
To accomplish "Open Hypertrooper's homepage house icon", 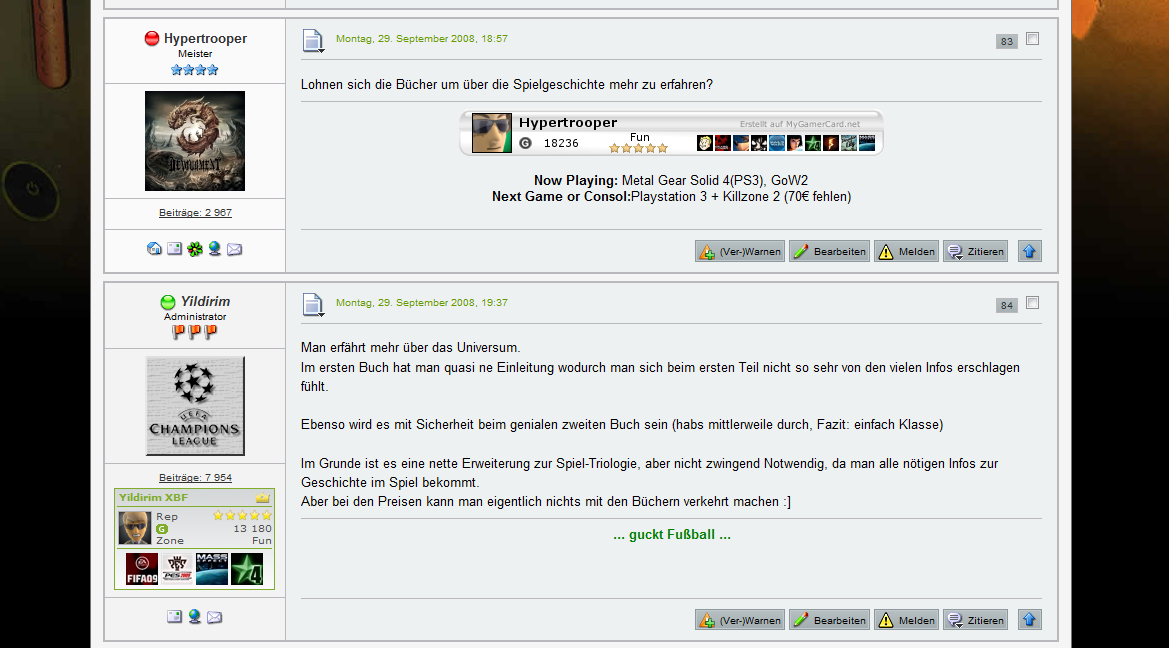I will pyautogui.click(x=154, y=249).
